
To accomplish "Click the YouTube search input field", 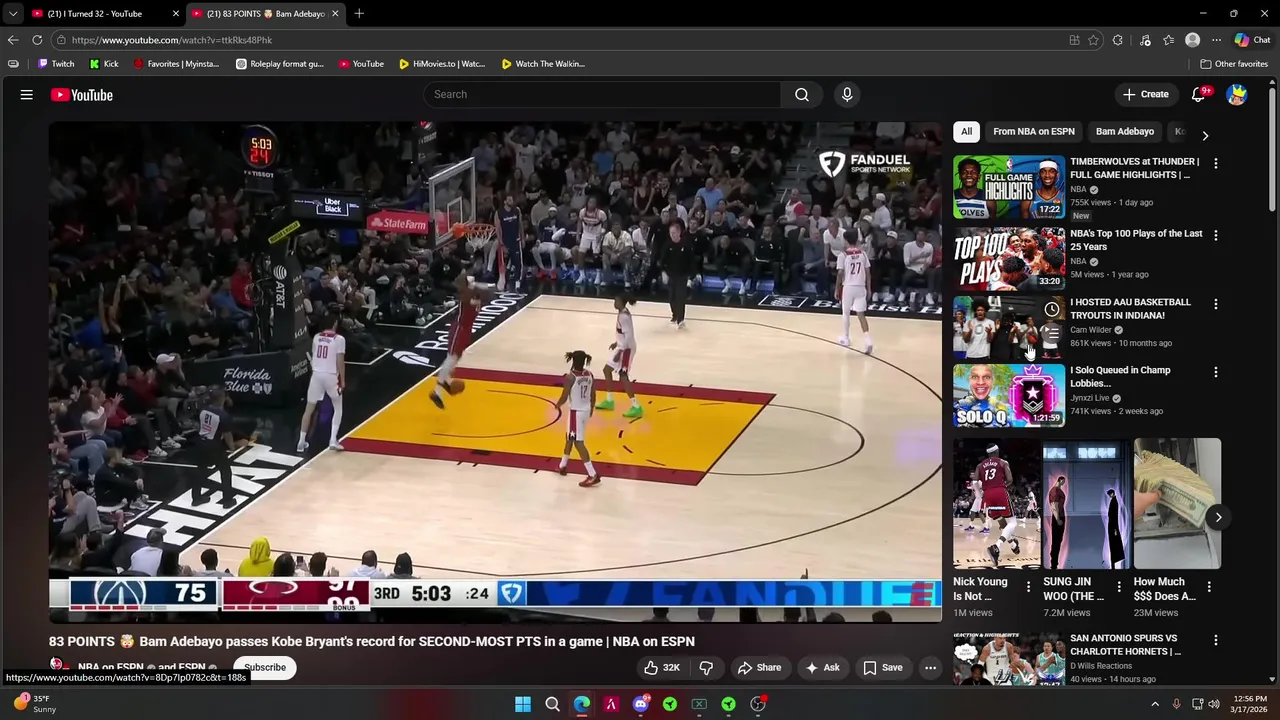I will click(x=603, y=94).
